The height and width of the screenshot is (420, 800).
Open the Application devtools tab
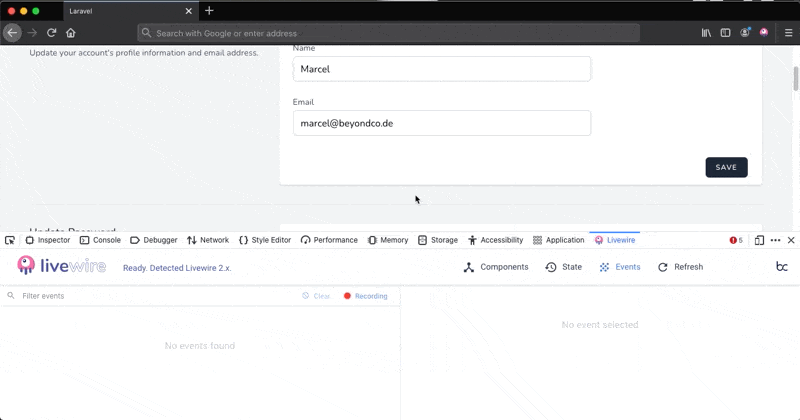pos(559,240)
